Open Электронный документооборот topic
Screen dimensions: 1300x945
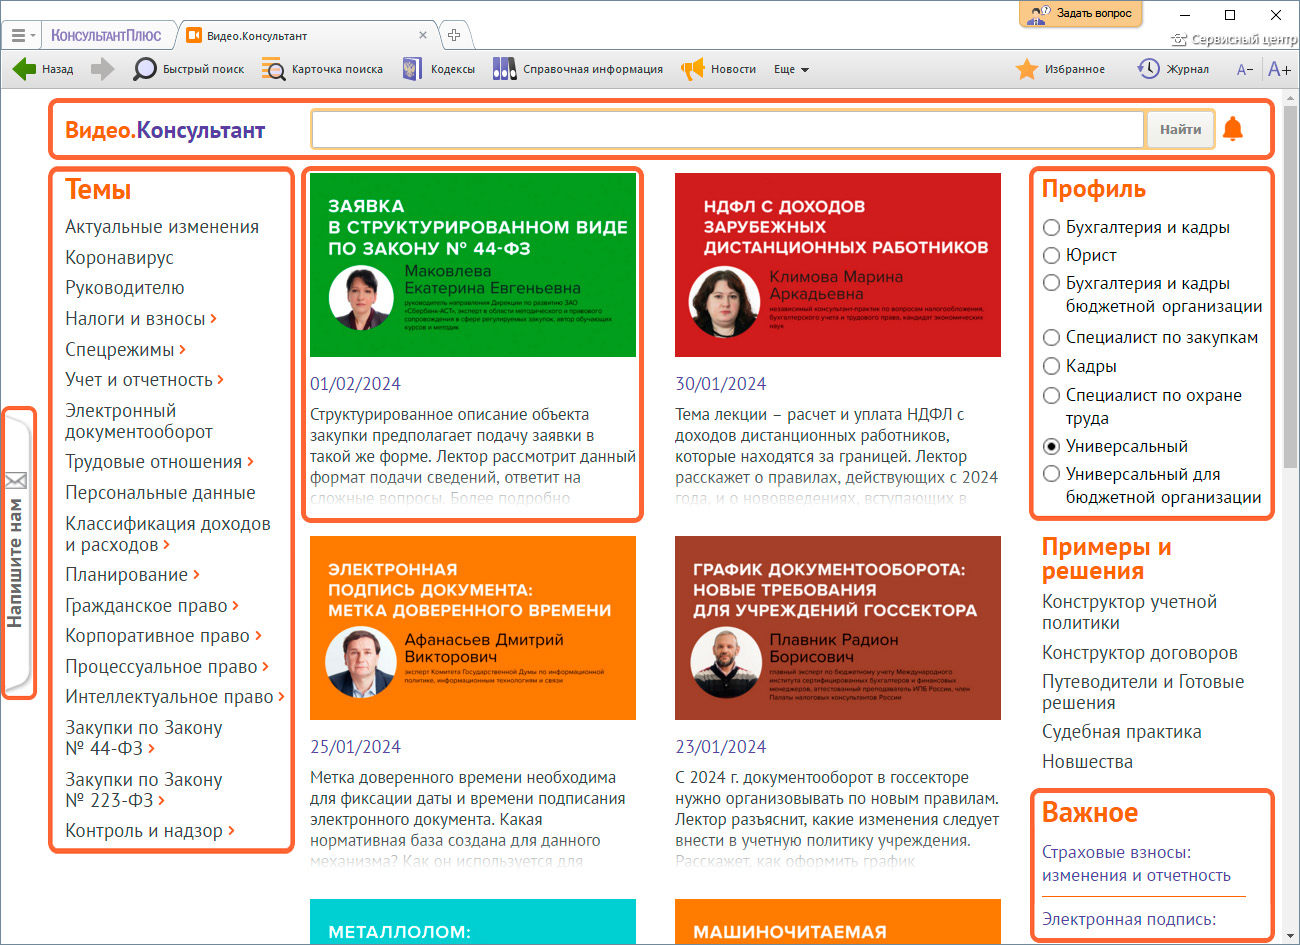(139, 421)
